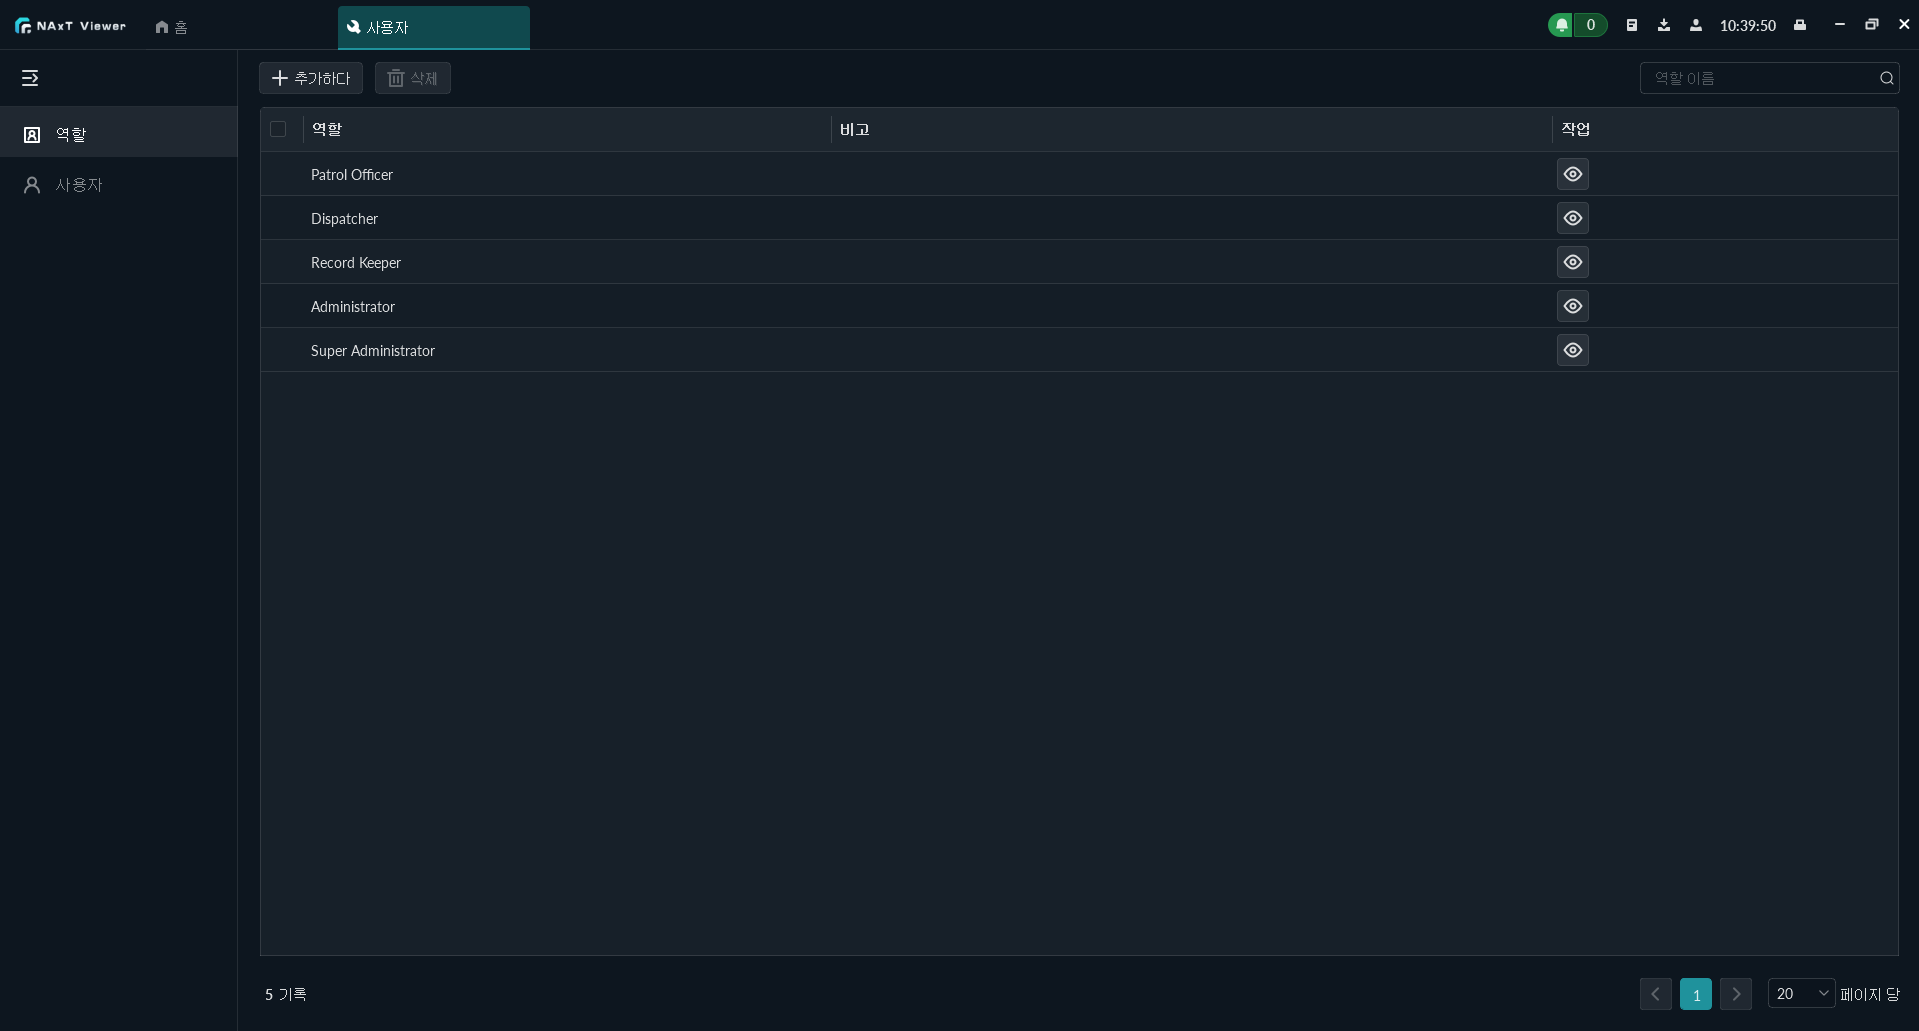1919x1031 pixels.
Task: Open the 사용자 sidebar menu item
Action: point(78,185)
